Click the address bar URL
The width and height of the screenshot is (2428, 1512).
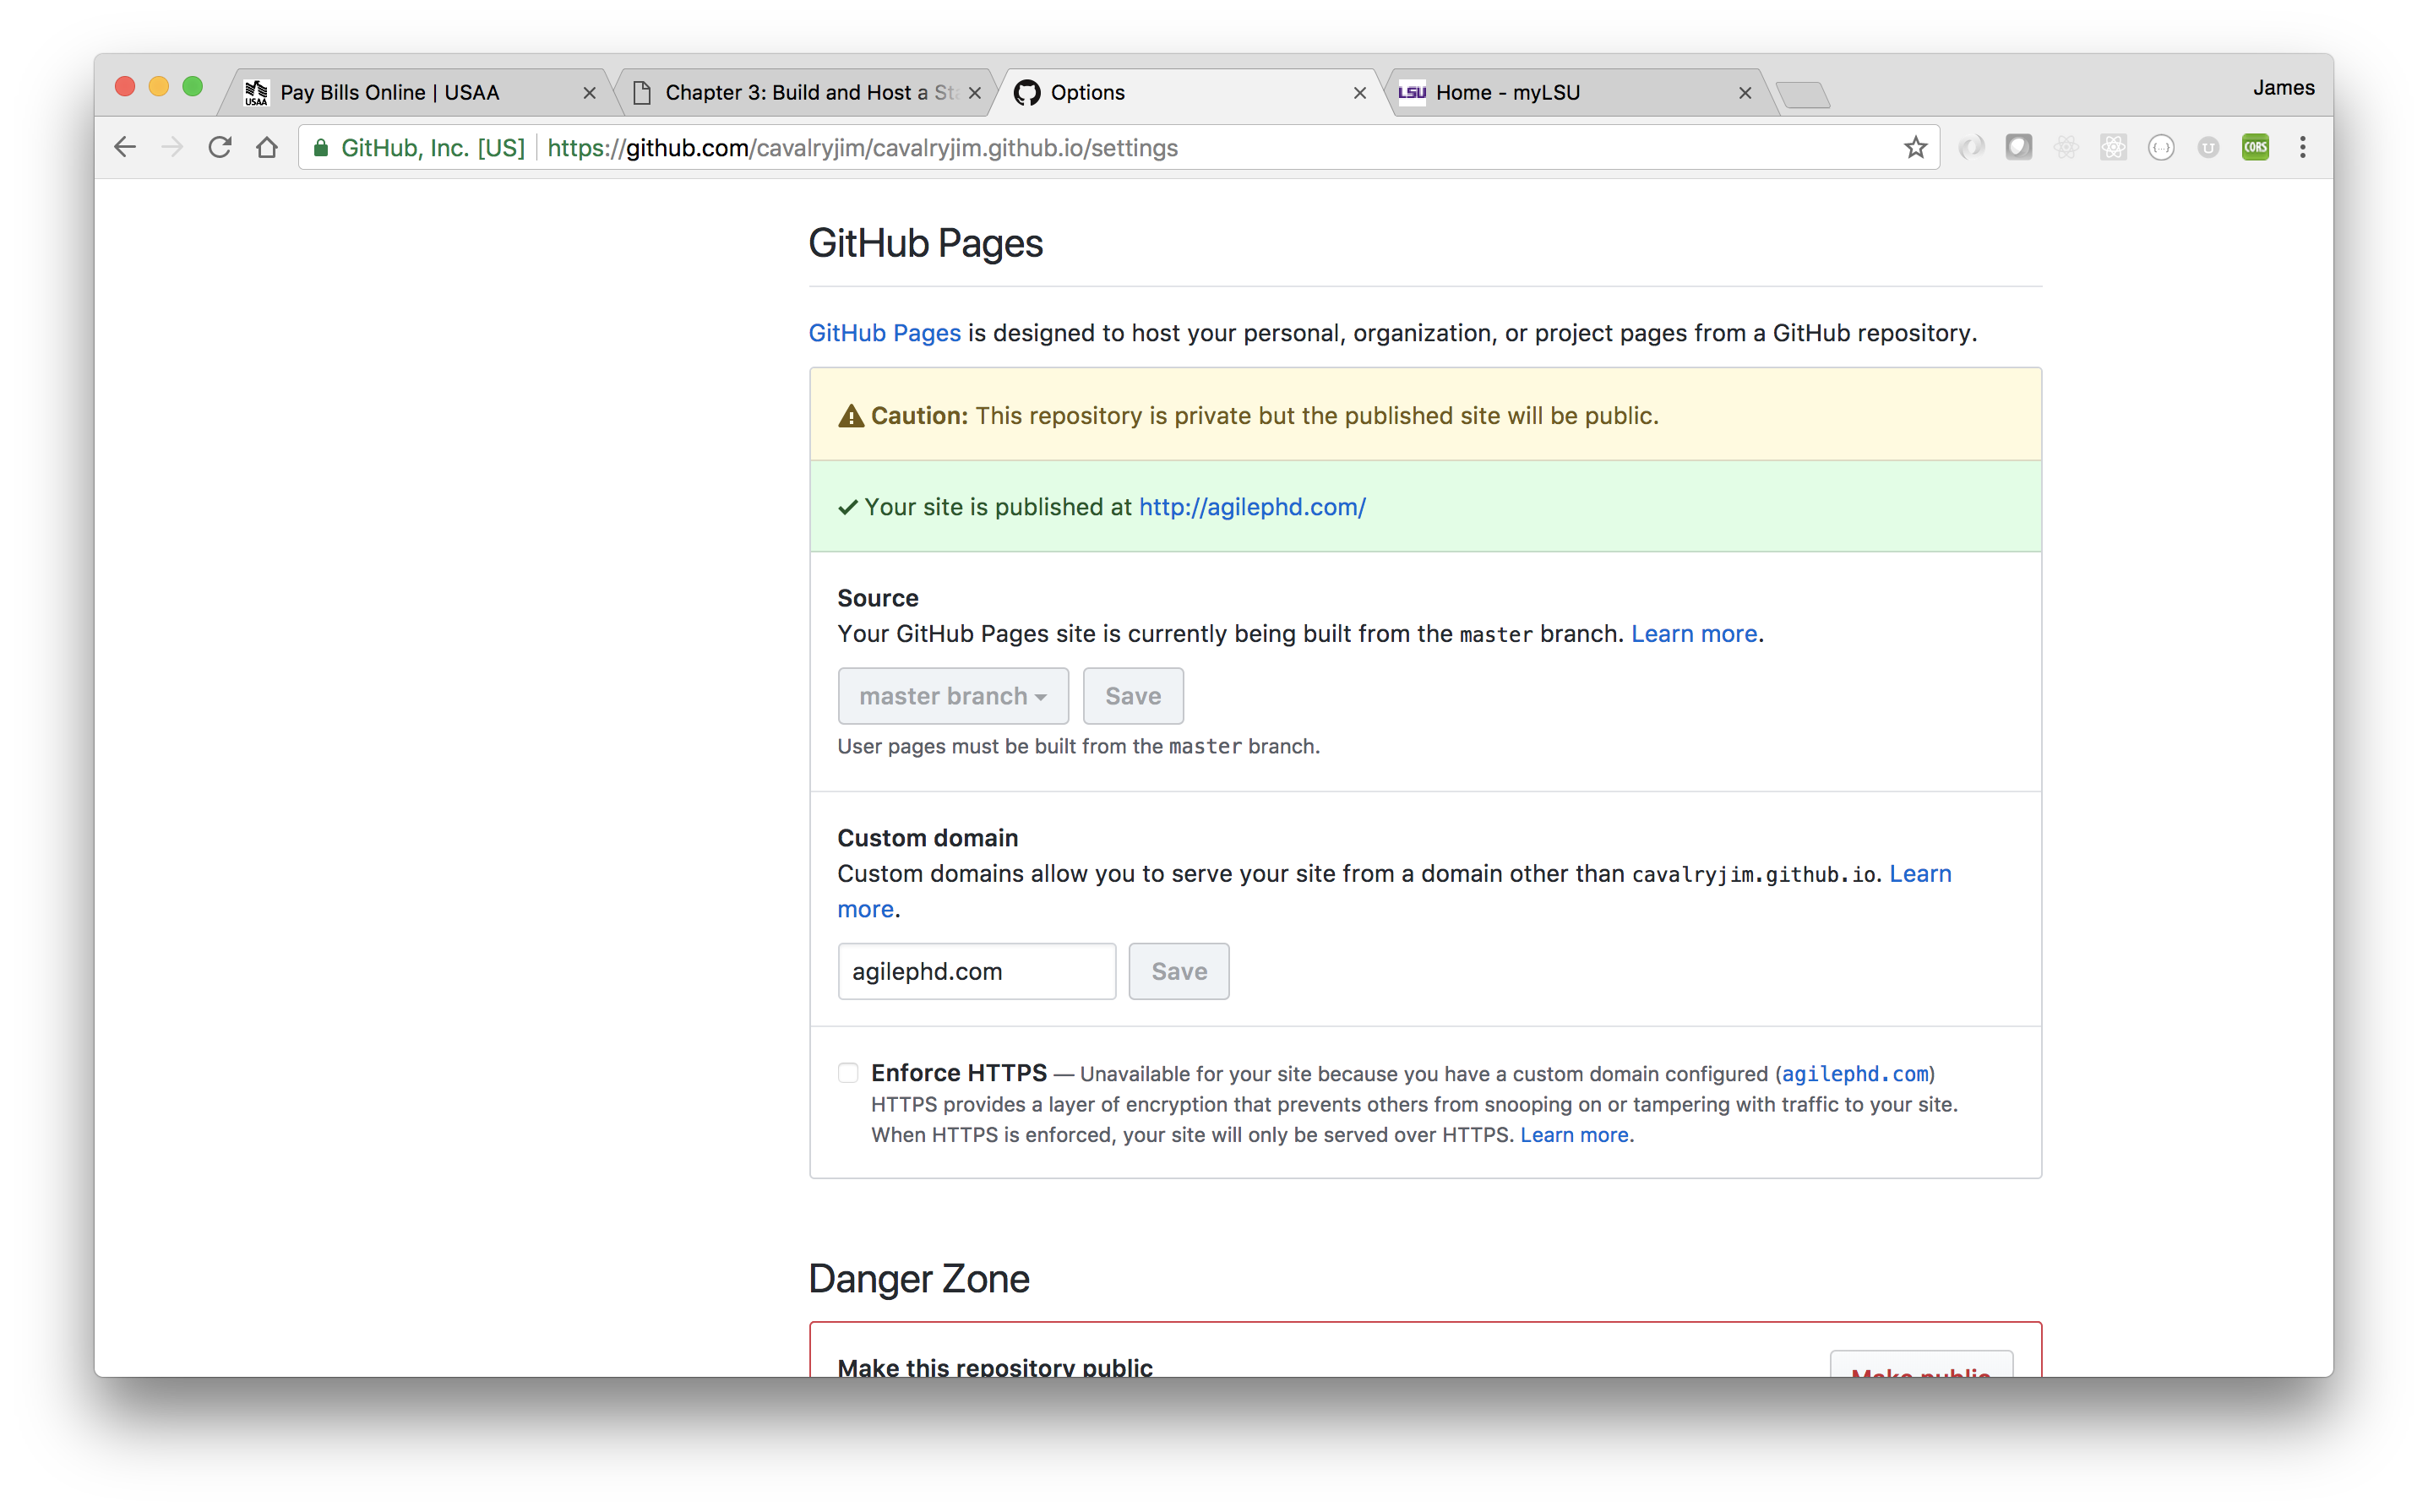(862, 148)
